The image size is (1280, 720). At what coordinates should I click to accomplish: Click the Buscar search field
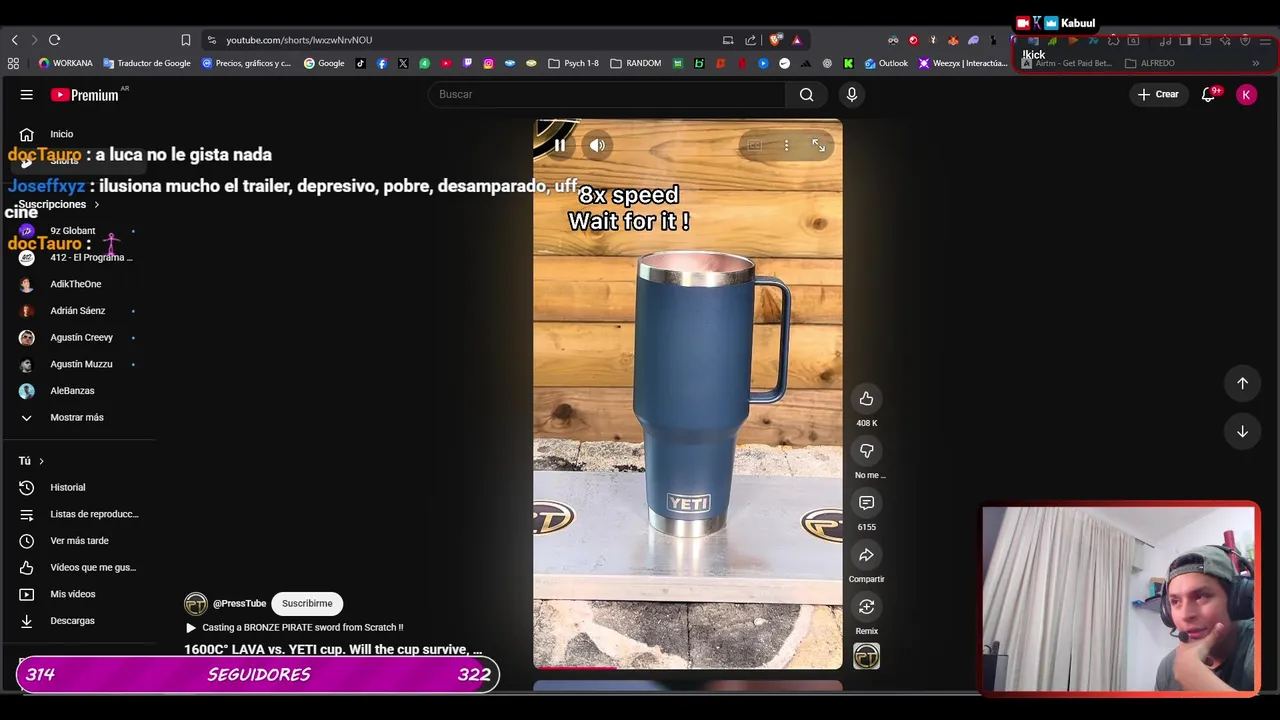click(x=608, y=95)
